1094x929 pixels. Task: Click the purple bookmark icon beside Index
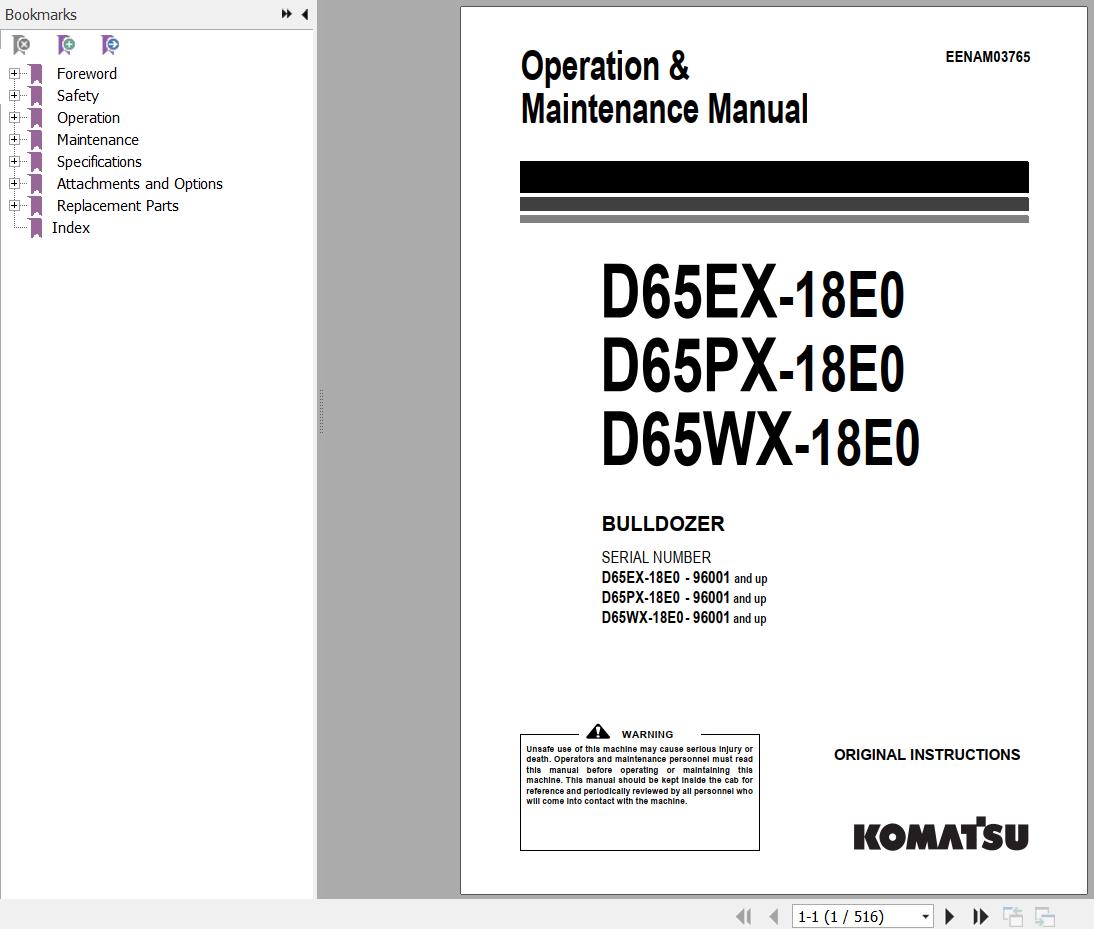click(36, 227)
